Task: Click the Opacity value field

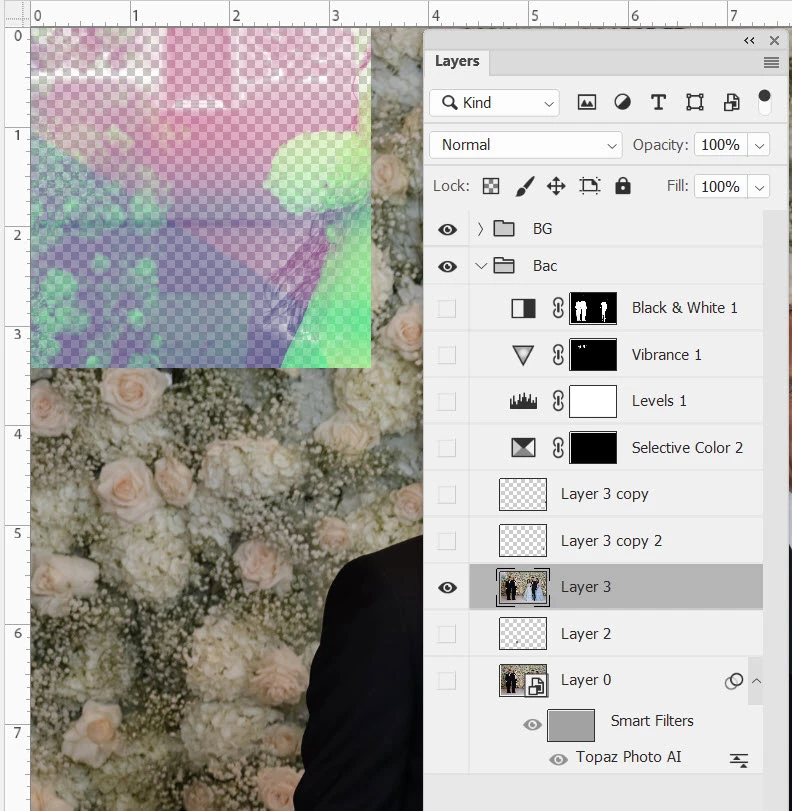Action: (x=720, y=145)
